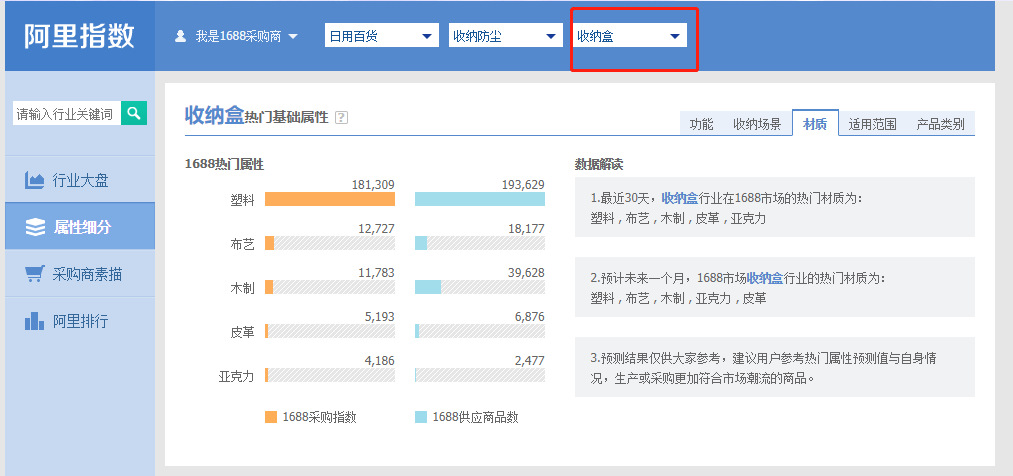
Task: Switch to the 适用范围 tab
Action: point(872,124)
